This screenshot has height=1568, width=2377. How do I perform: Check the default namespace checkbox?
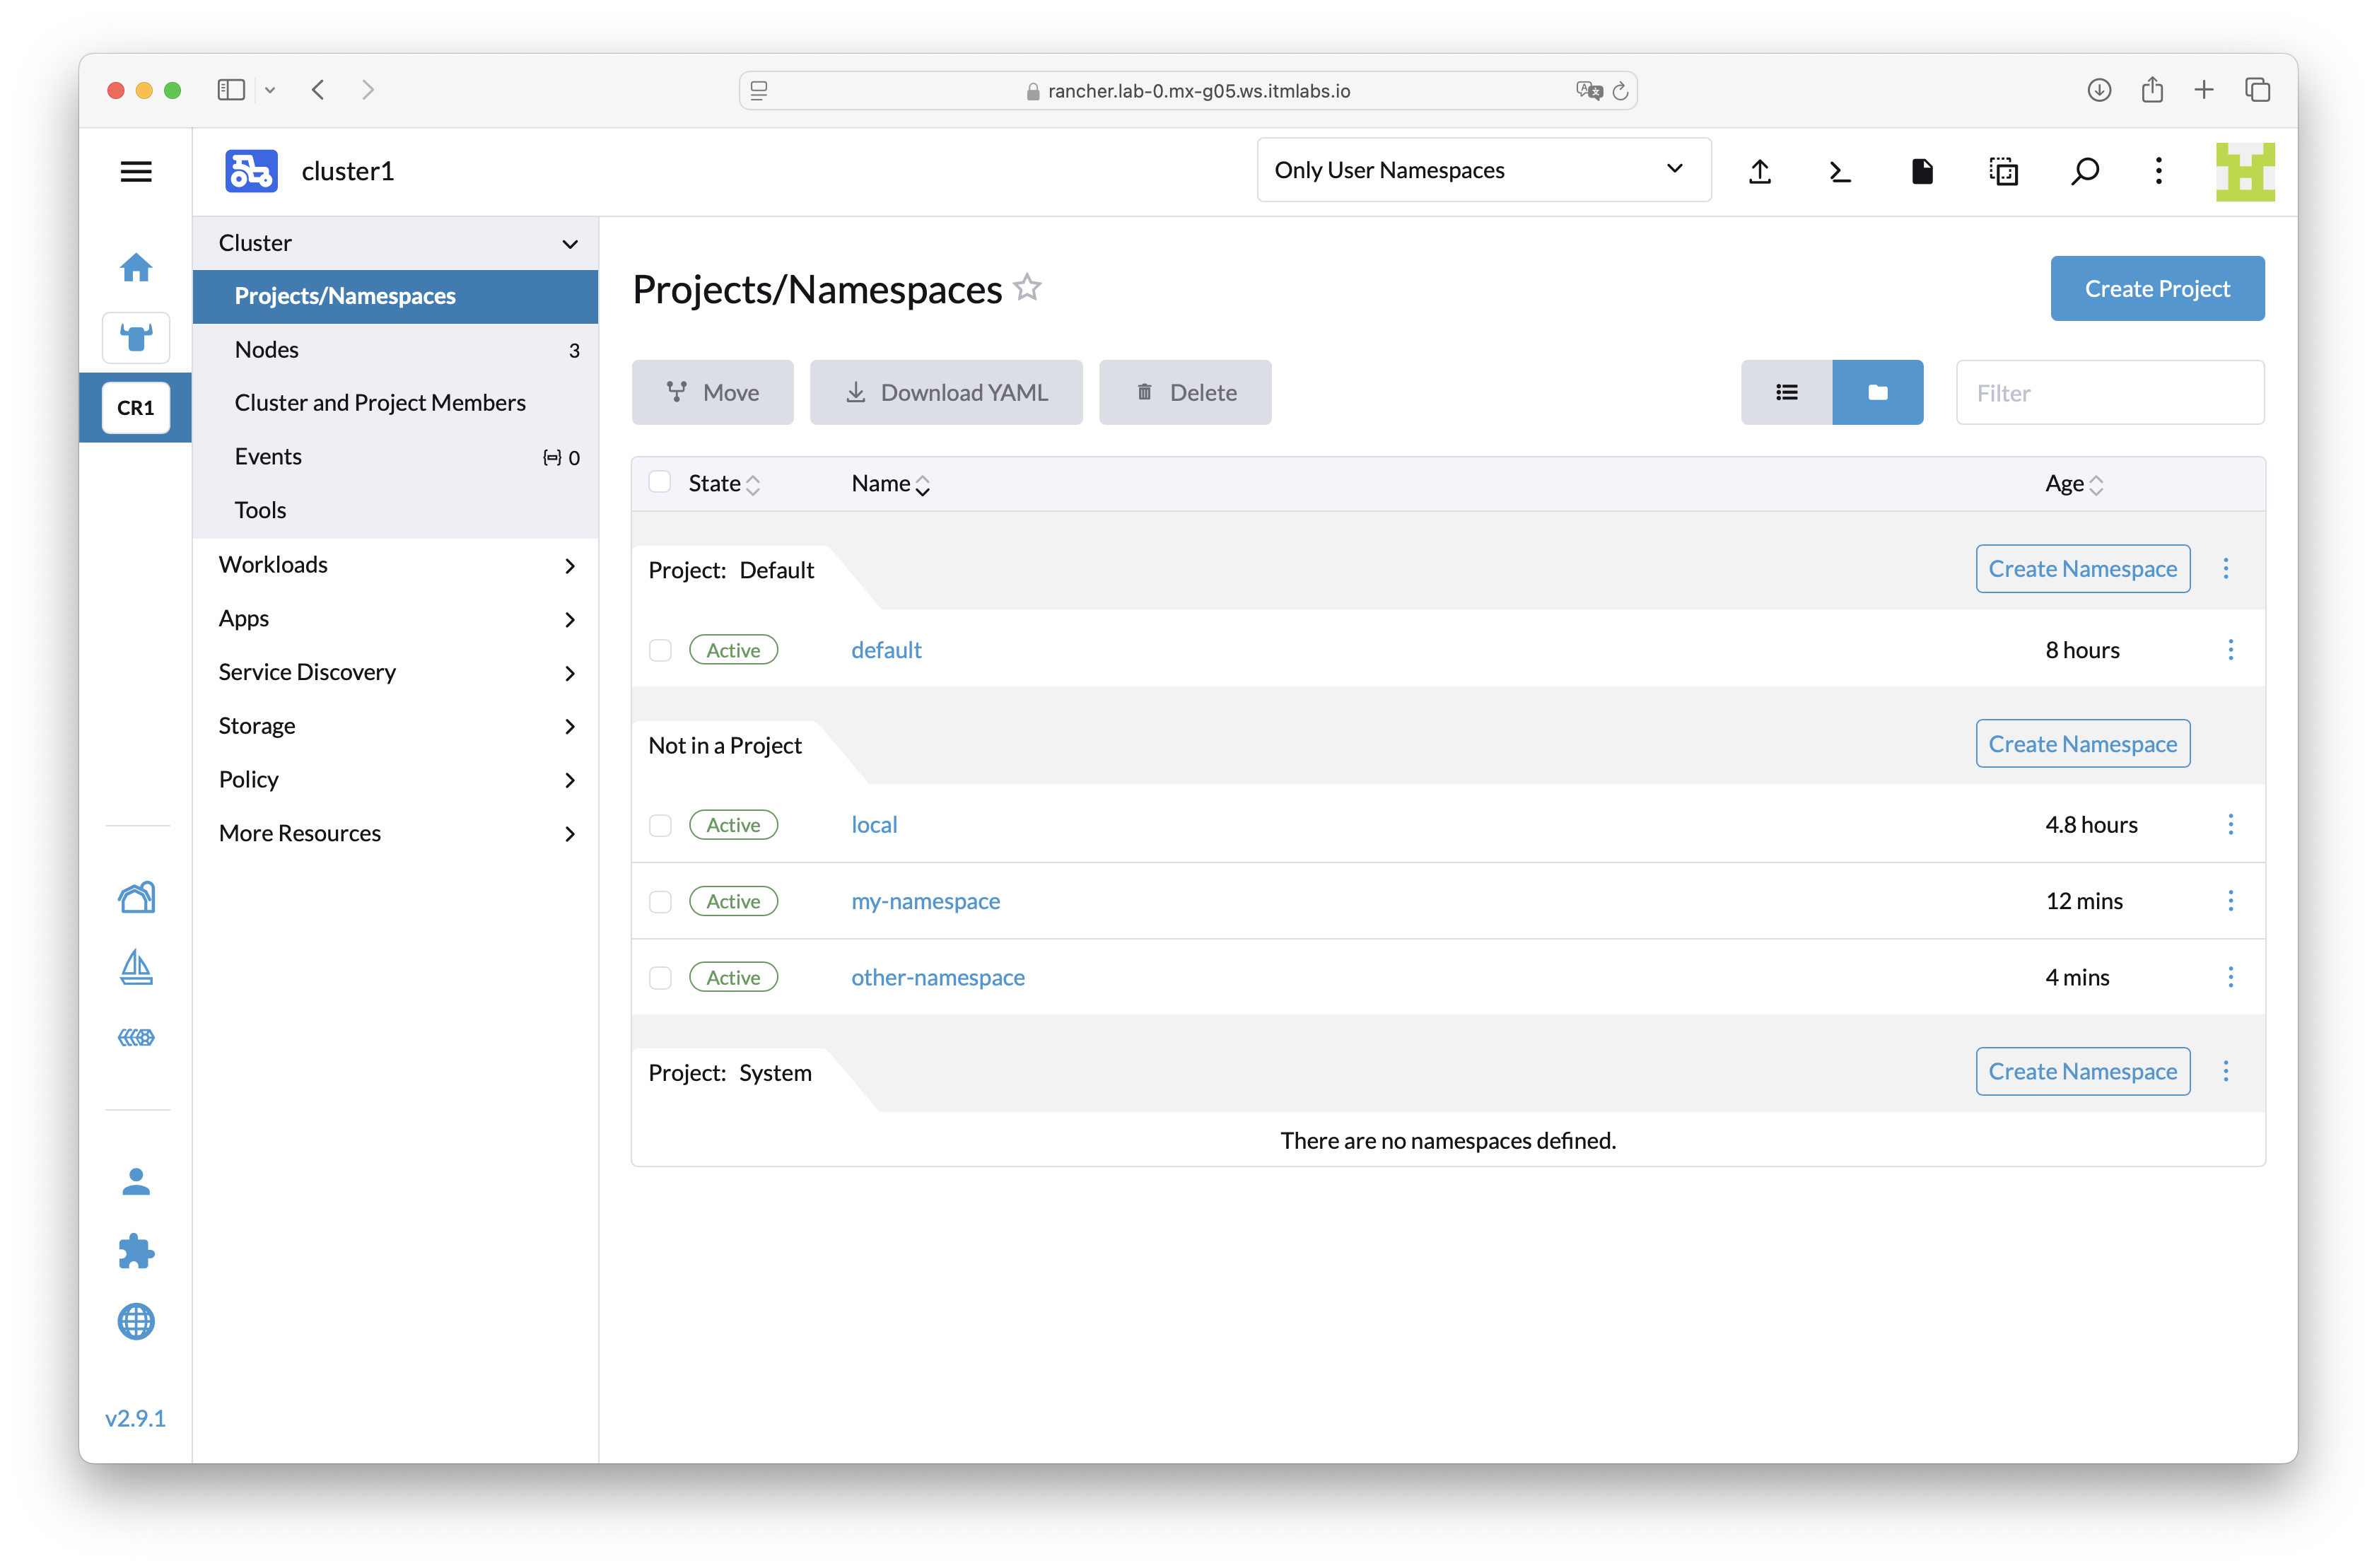tap(660, 650)
